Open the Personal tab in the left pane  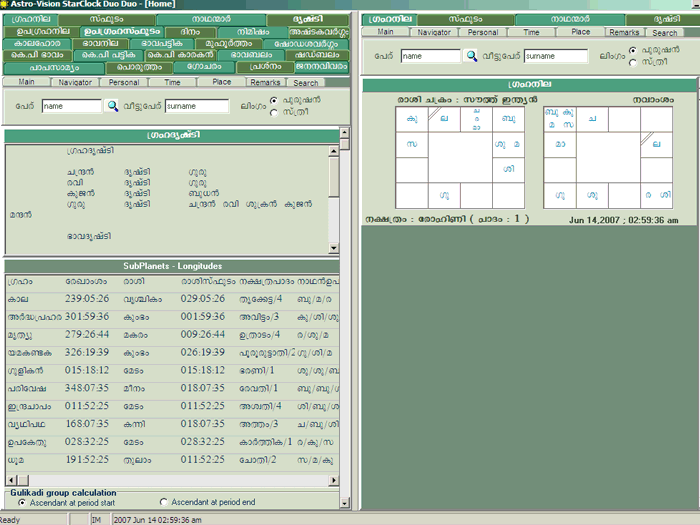124,83
